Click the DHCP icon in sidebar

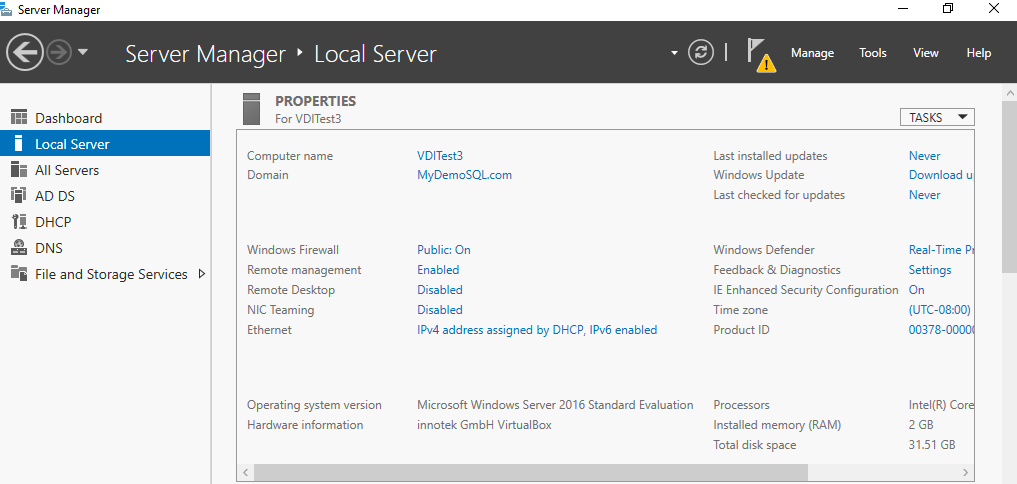click(18, 222)
